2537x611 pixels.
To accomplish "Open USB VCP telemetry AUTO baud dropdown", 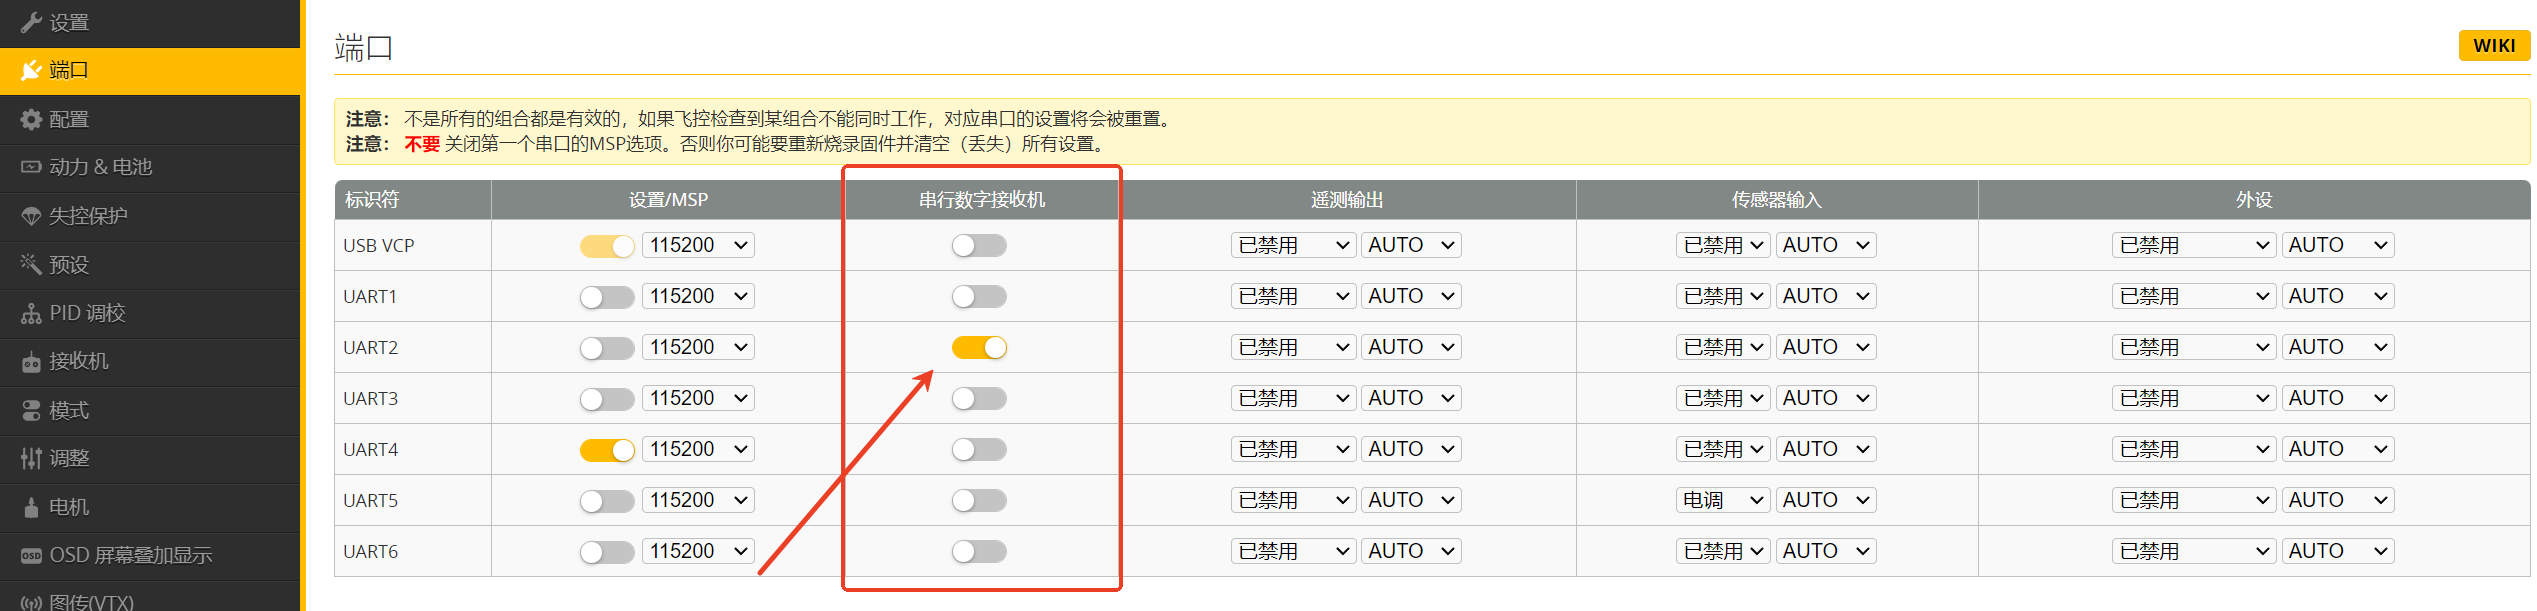I will (1411, 245).
